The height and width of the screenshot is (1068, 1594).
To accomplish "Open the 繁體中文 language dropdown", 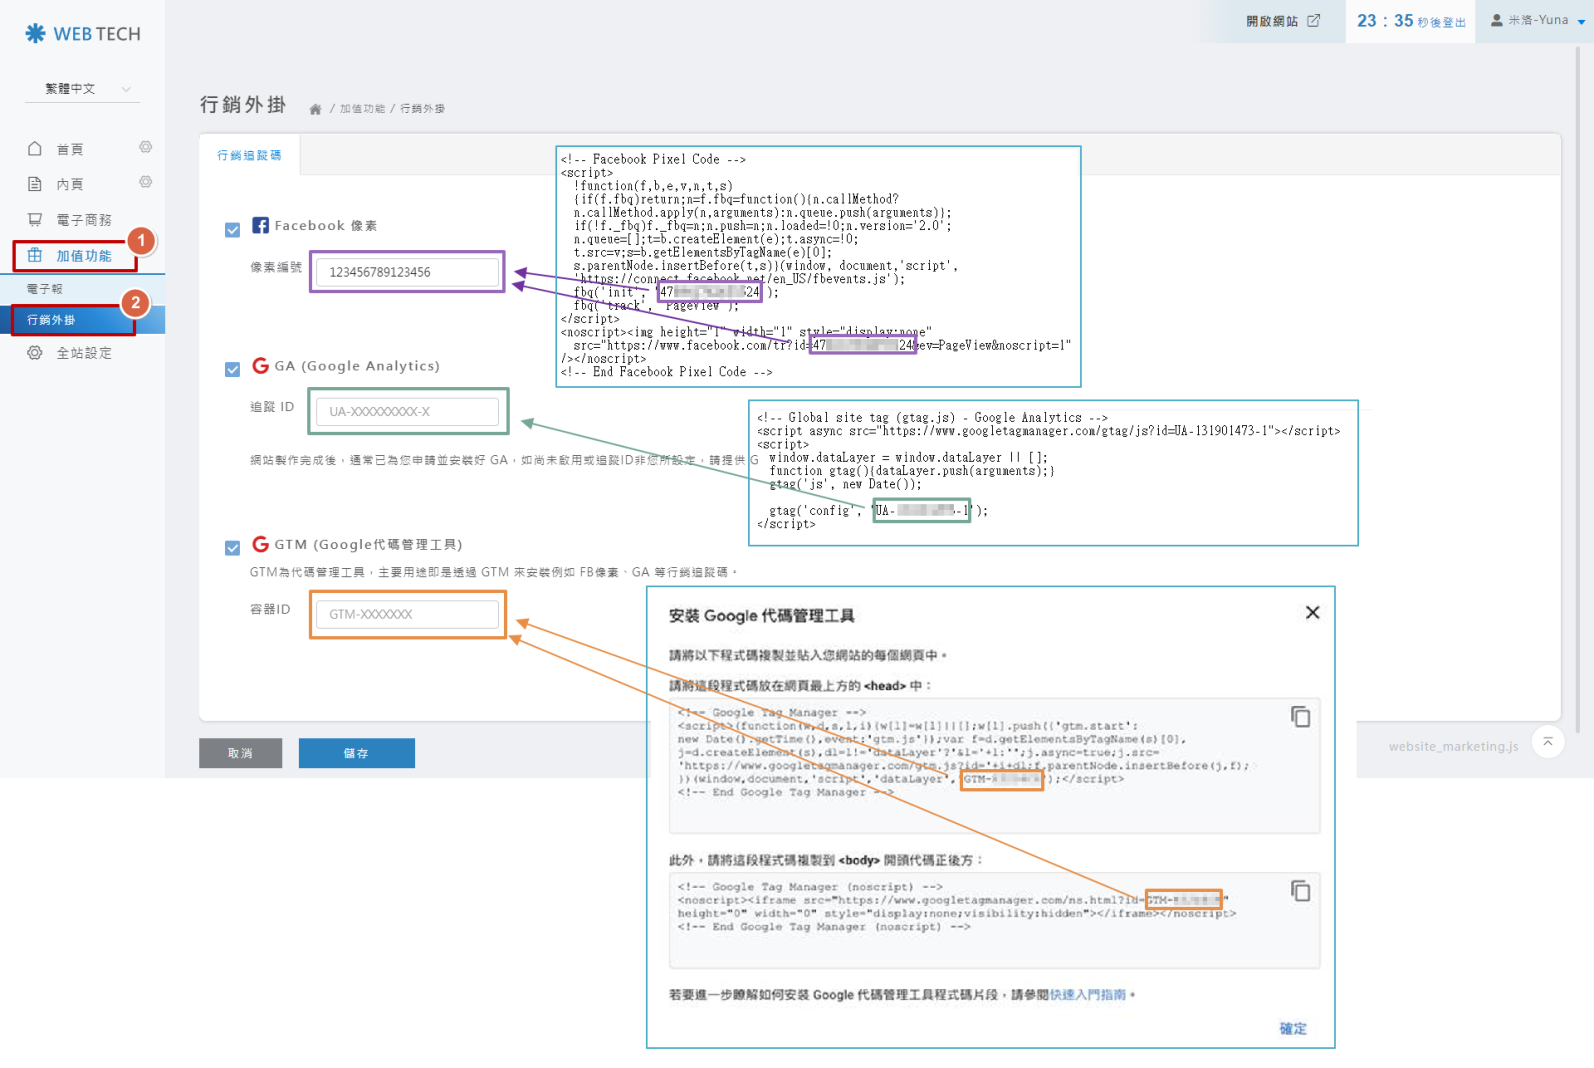I will click(83, 89).
